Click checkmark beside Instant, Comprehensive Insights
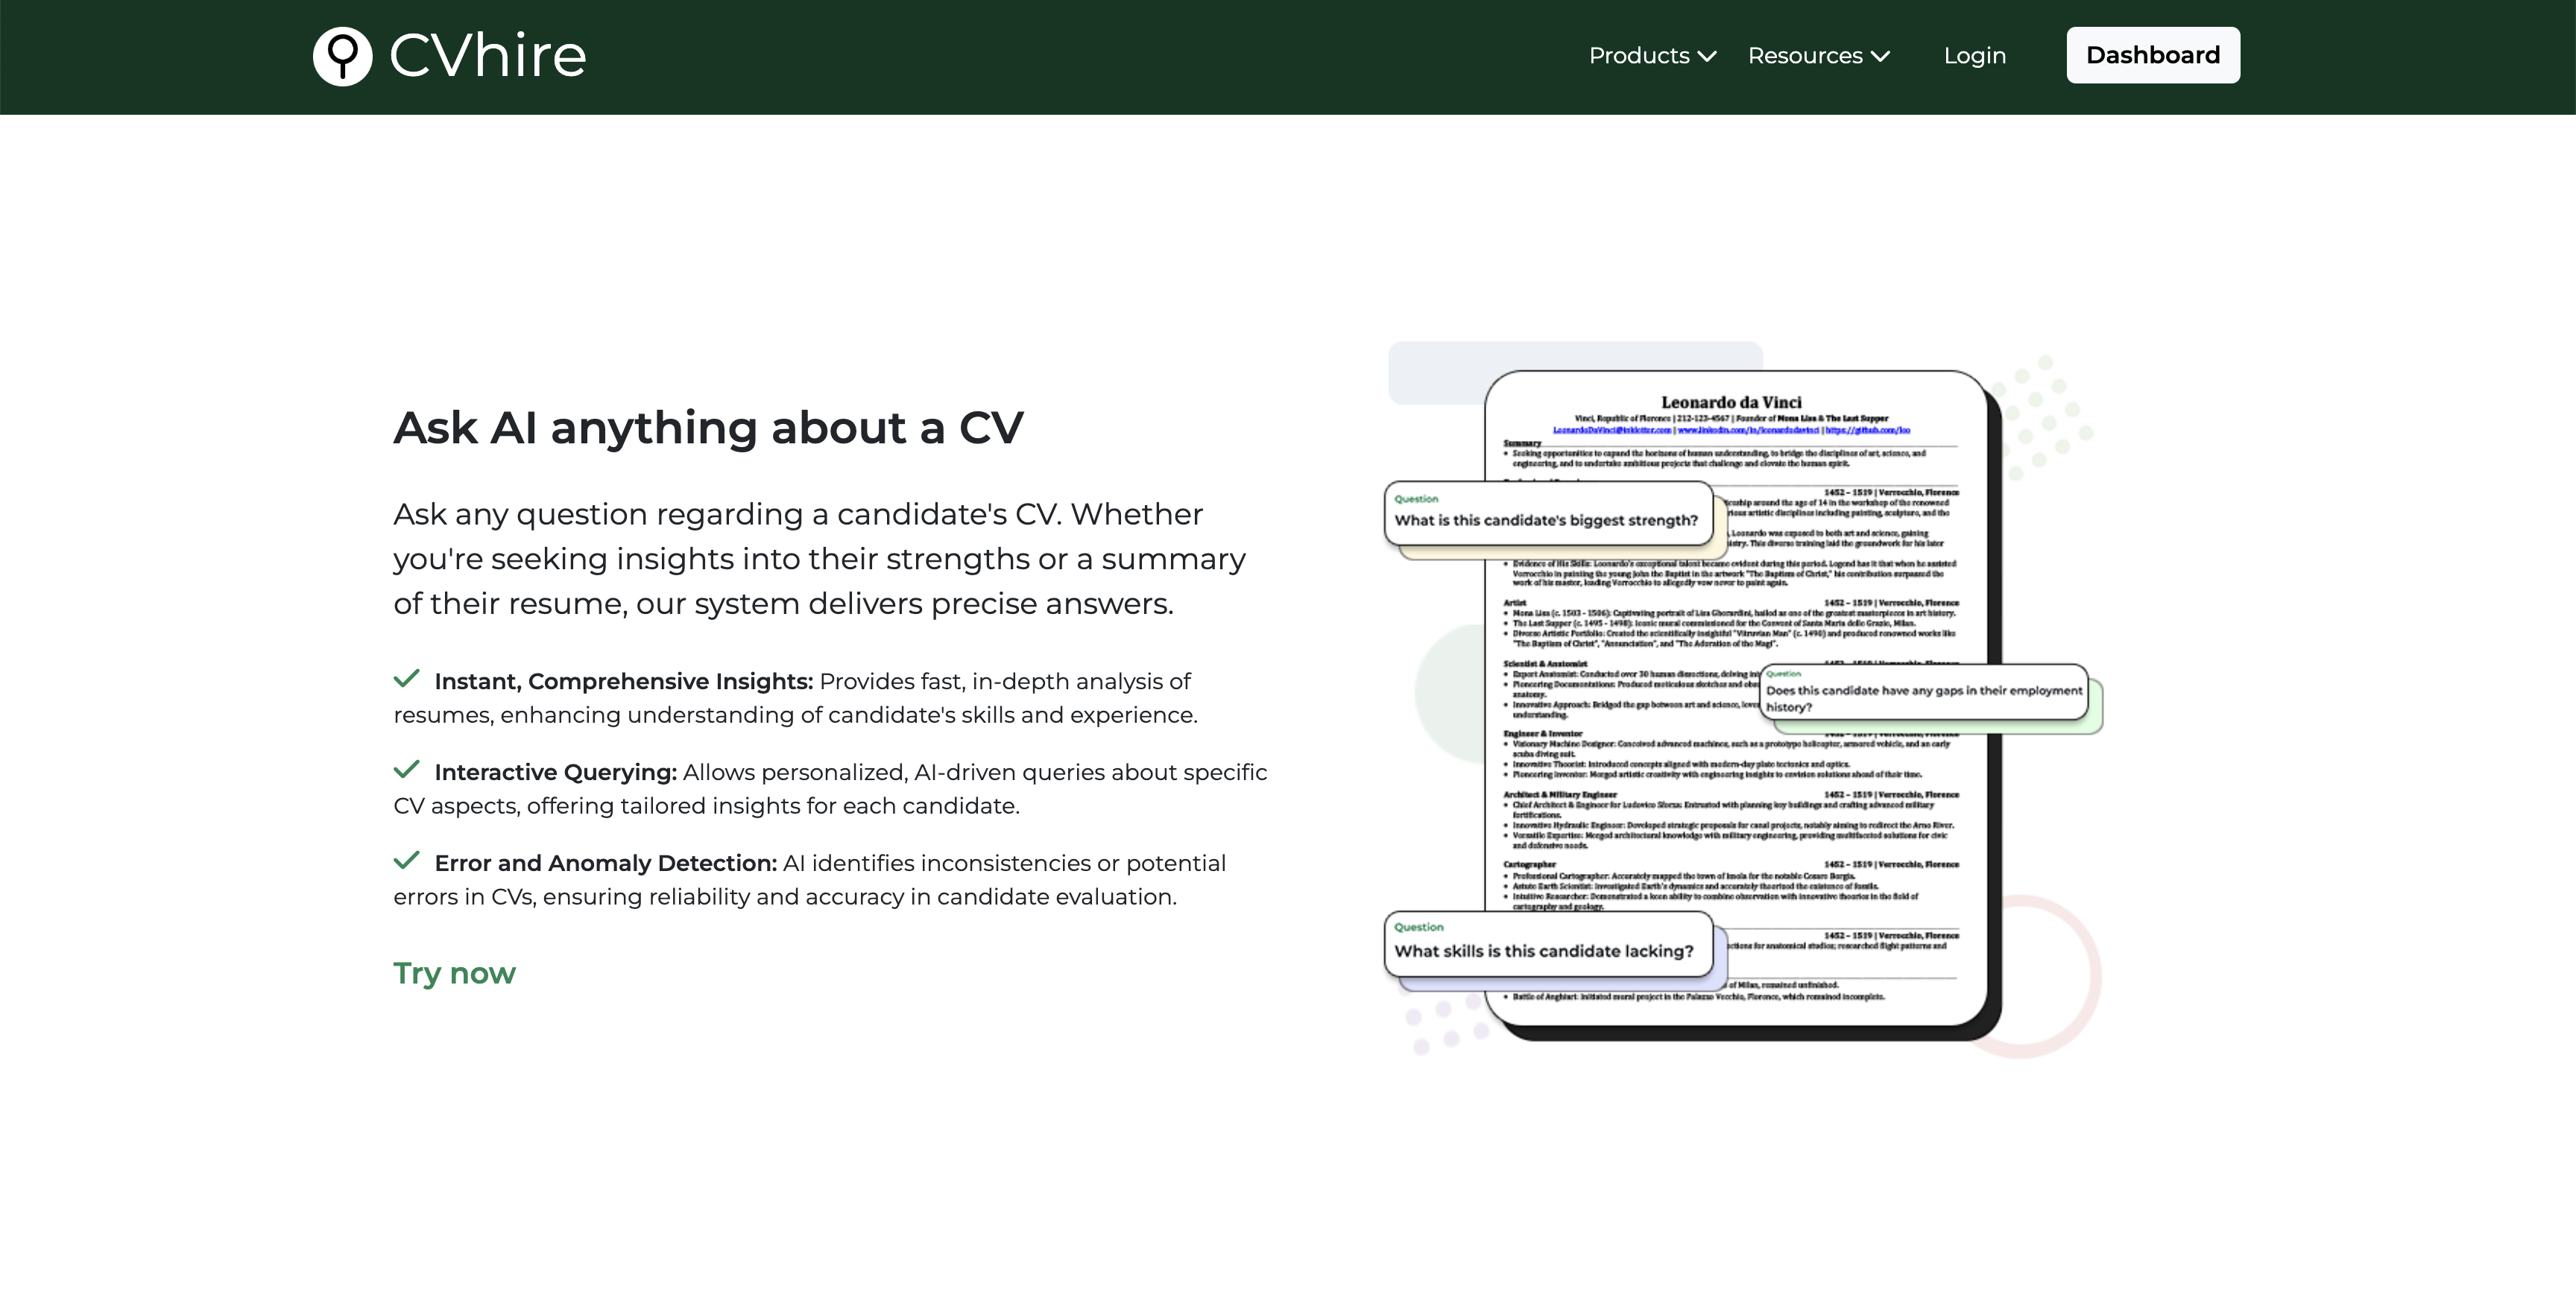 pyautogui.click(x=406, y=679)
